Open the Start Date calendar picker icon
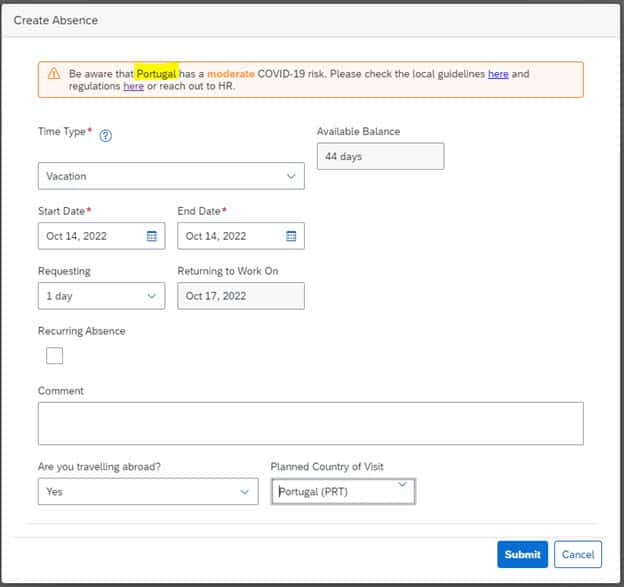This screenshot has width=624, height=587. pos(152,236)
